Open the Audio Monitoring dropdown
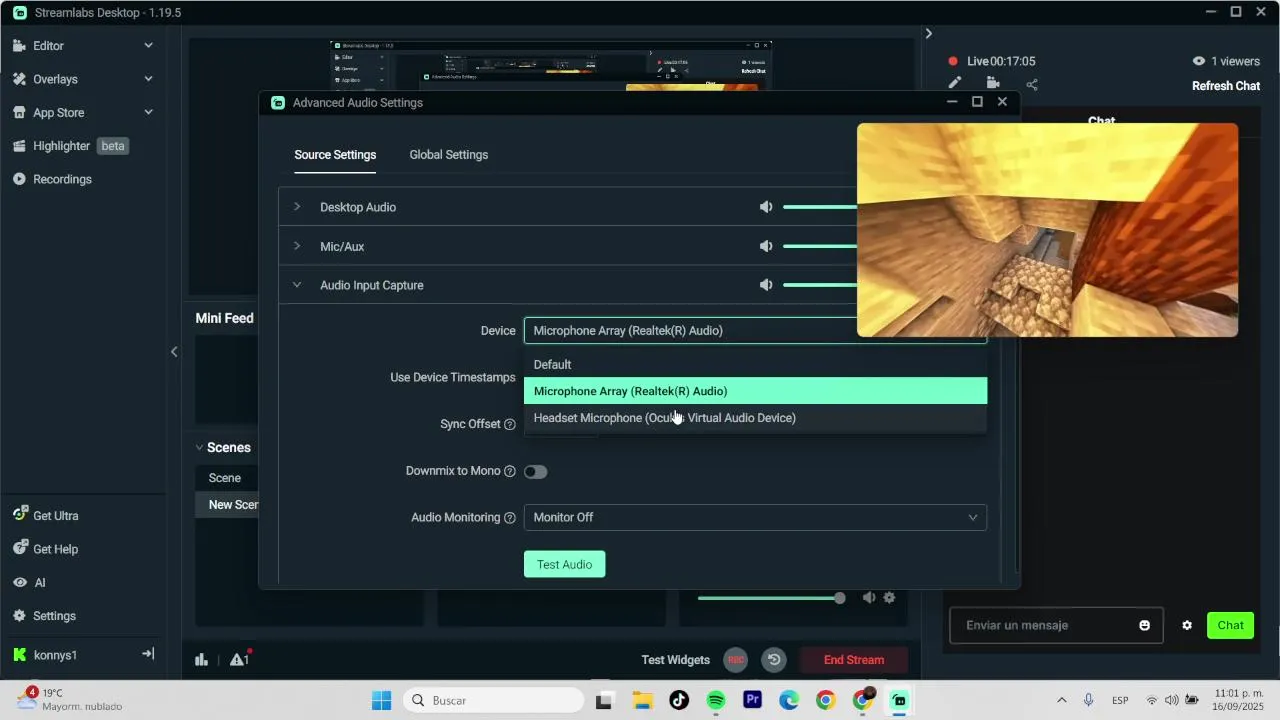 click(755, 517)
